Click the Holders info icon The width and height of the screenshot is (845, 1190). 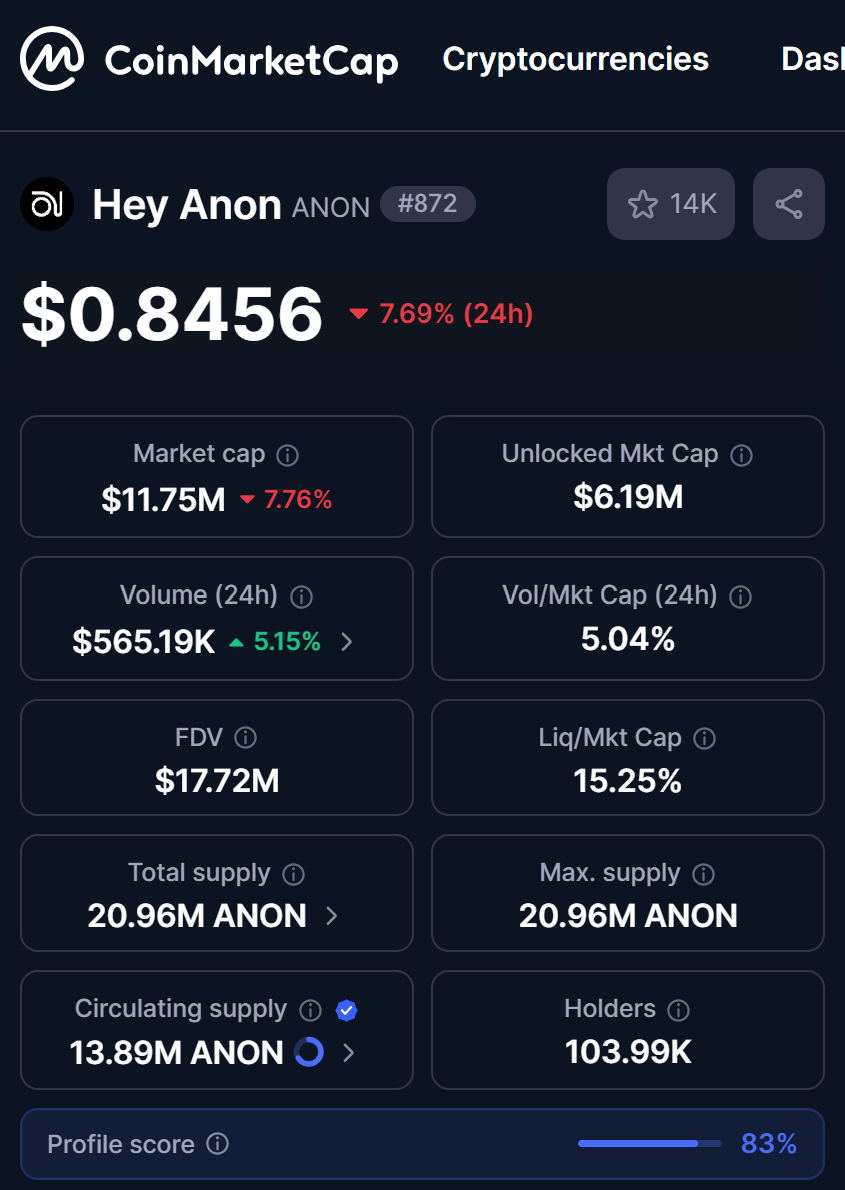[678, 1009]
